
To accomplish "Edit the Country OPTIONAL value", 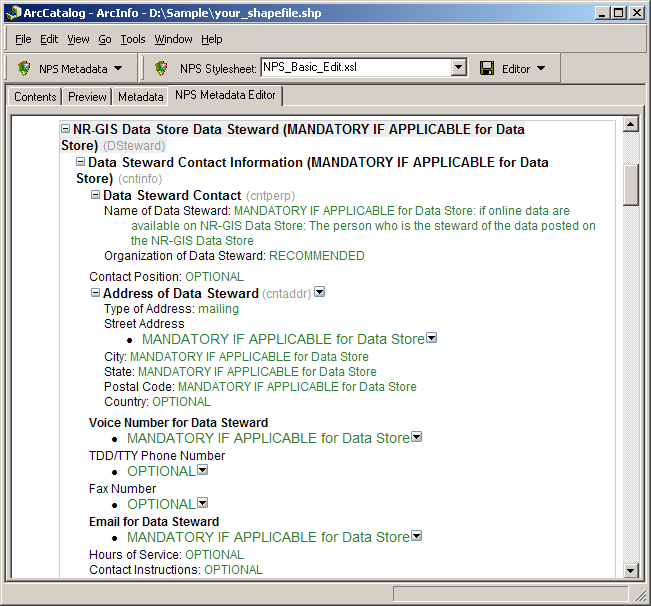I will coord(181,402).
